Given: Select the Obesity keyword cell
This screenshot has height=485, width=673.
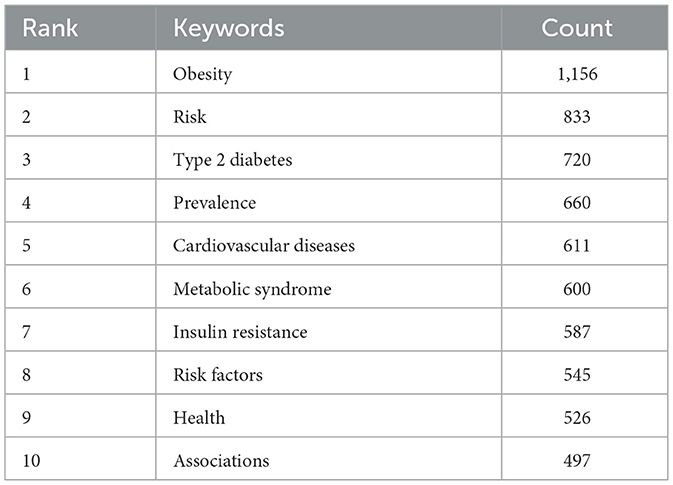Looking at the screenshot, I should 202,74.
